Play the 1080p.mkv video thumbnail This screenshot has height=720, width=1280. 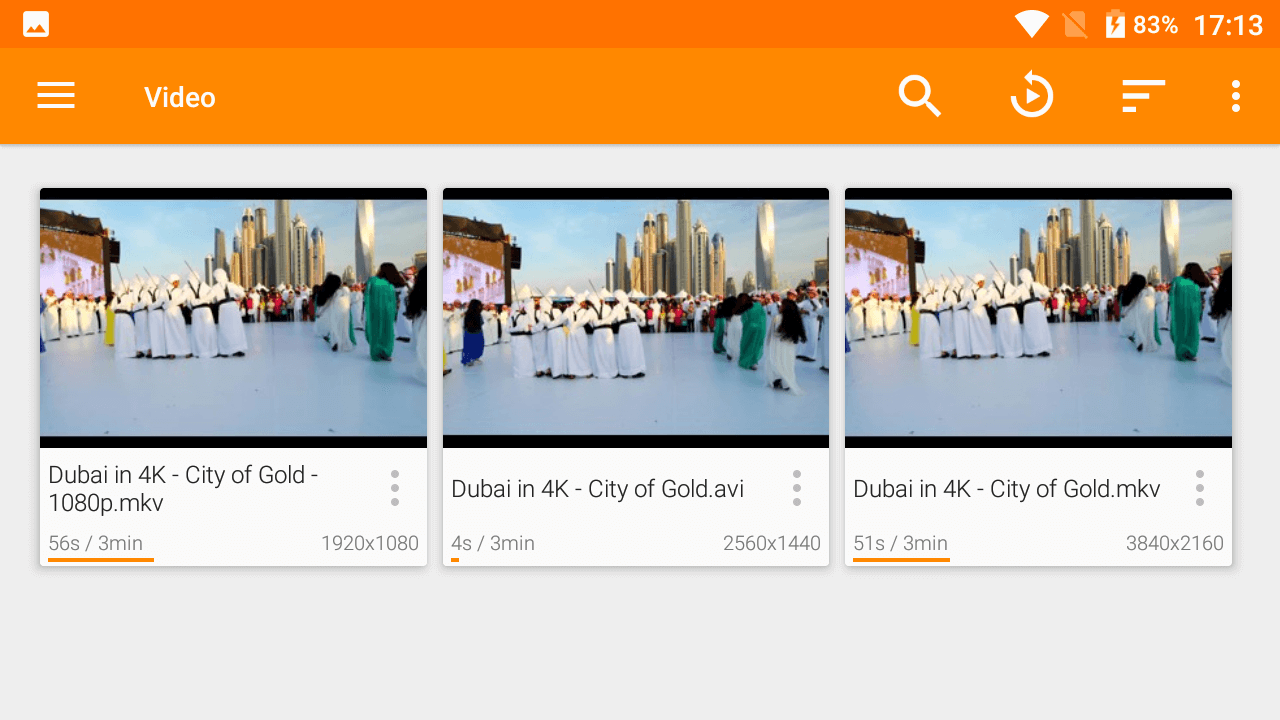coord(233,317)
